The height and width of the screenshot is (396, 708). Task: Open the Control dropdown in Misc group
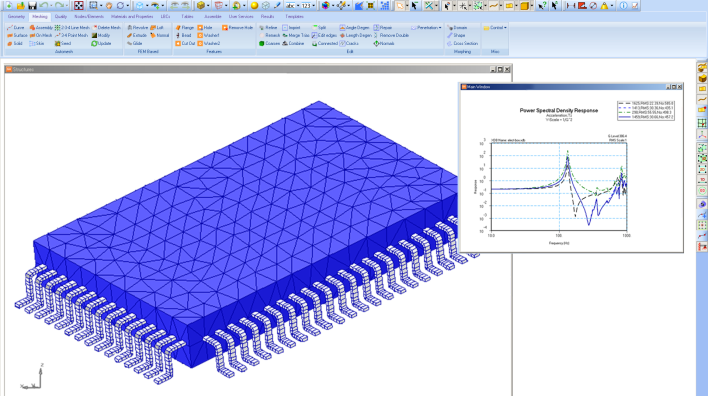coord(495,28)
